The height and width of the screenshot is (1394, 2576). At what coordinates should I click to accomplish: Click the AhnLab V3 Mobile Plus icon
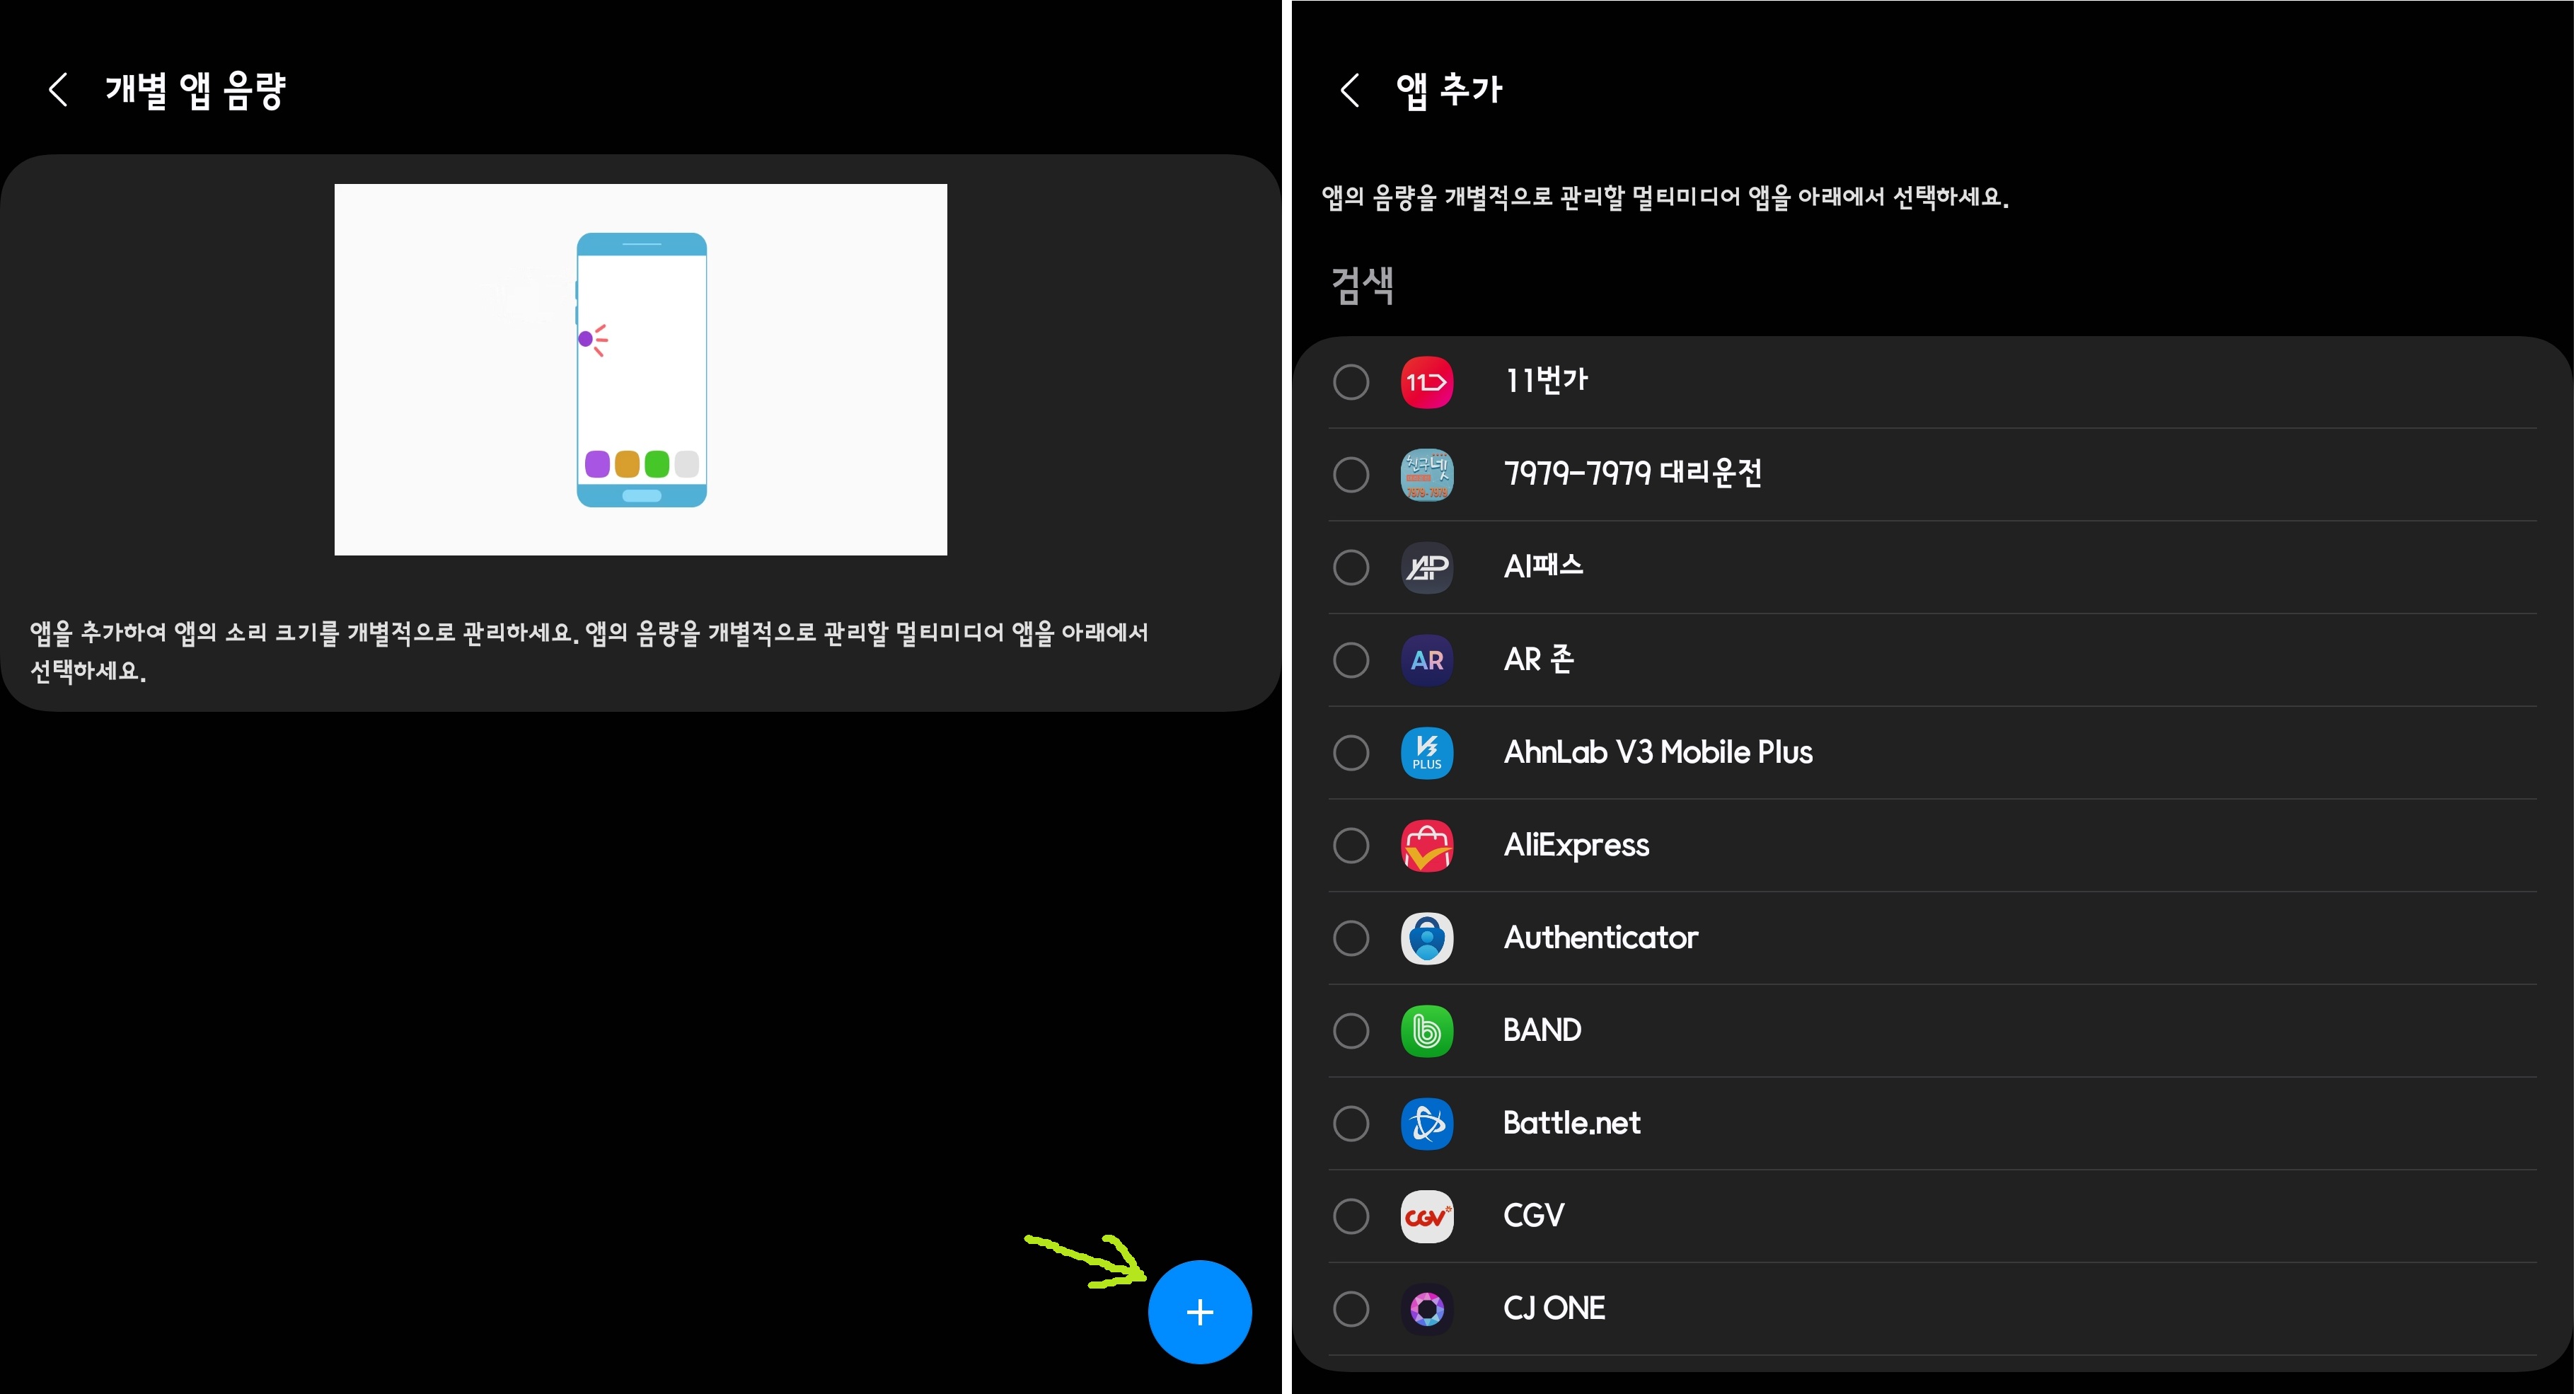(x=1426, y=753)
